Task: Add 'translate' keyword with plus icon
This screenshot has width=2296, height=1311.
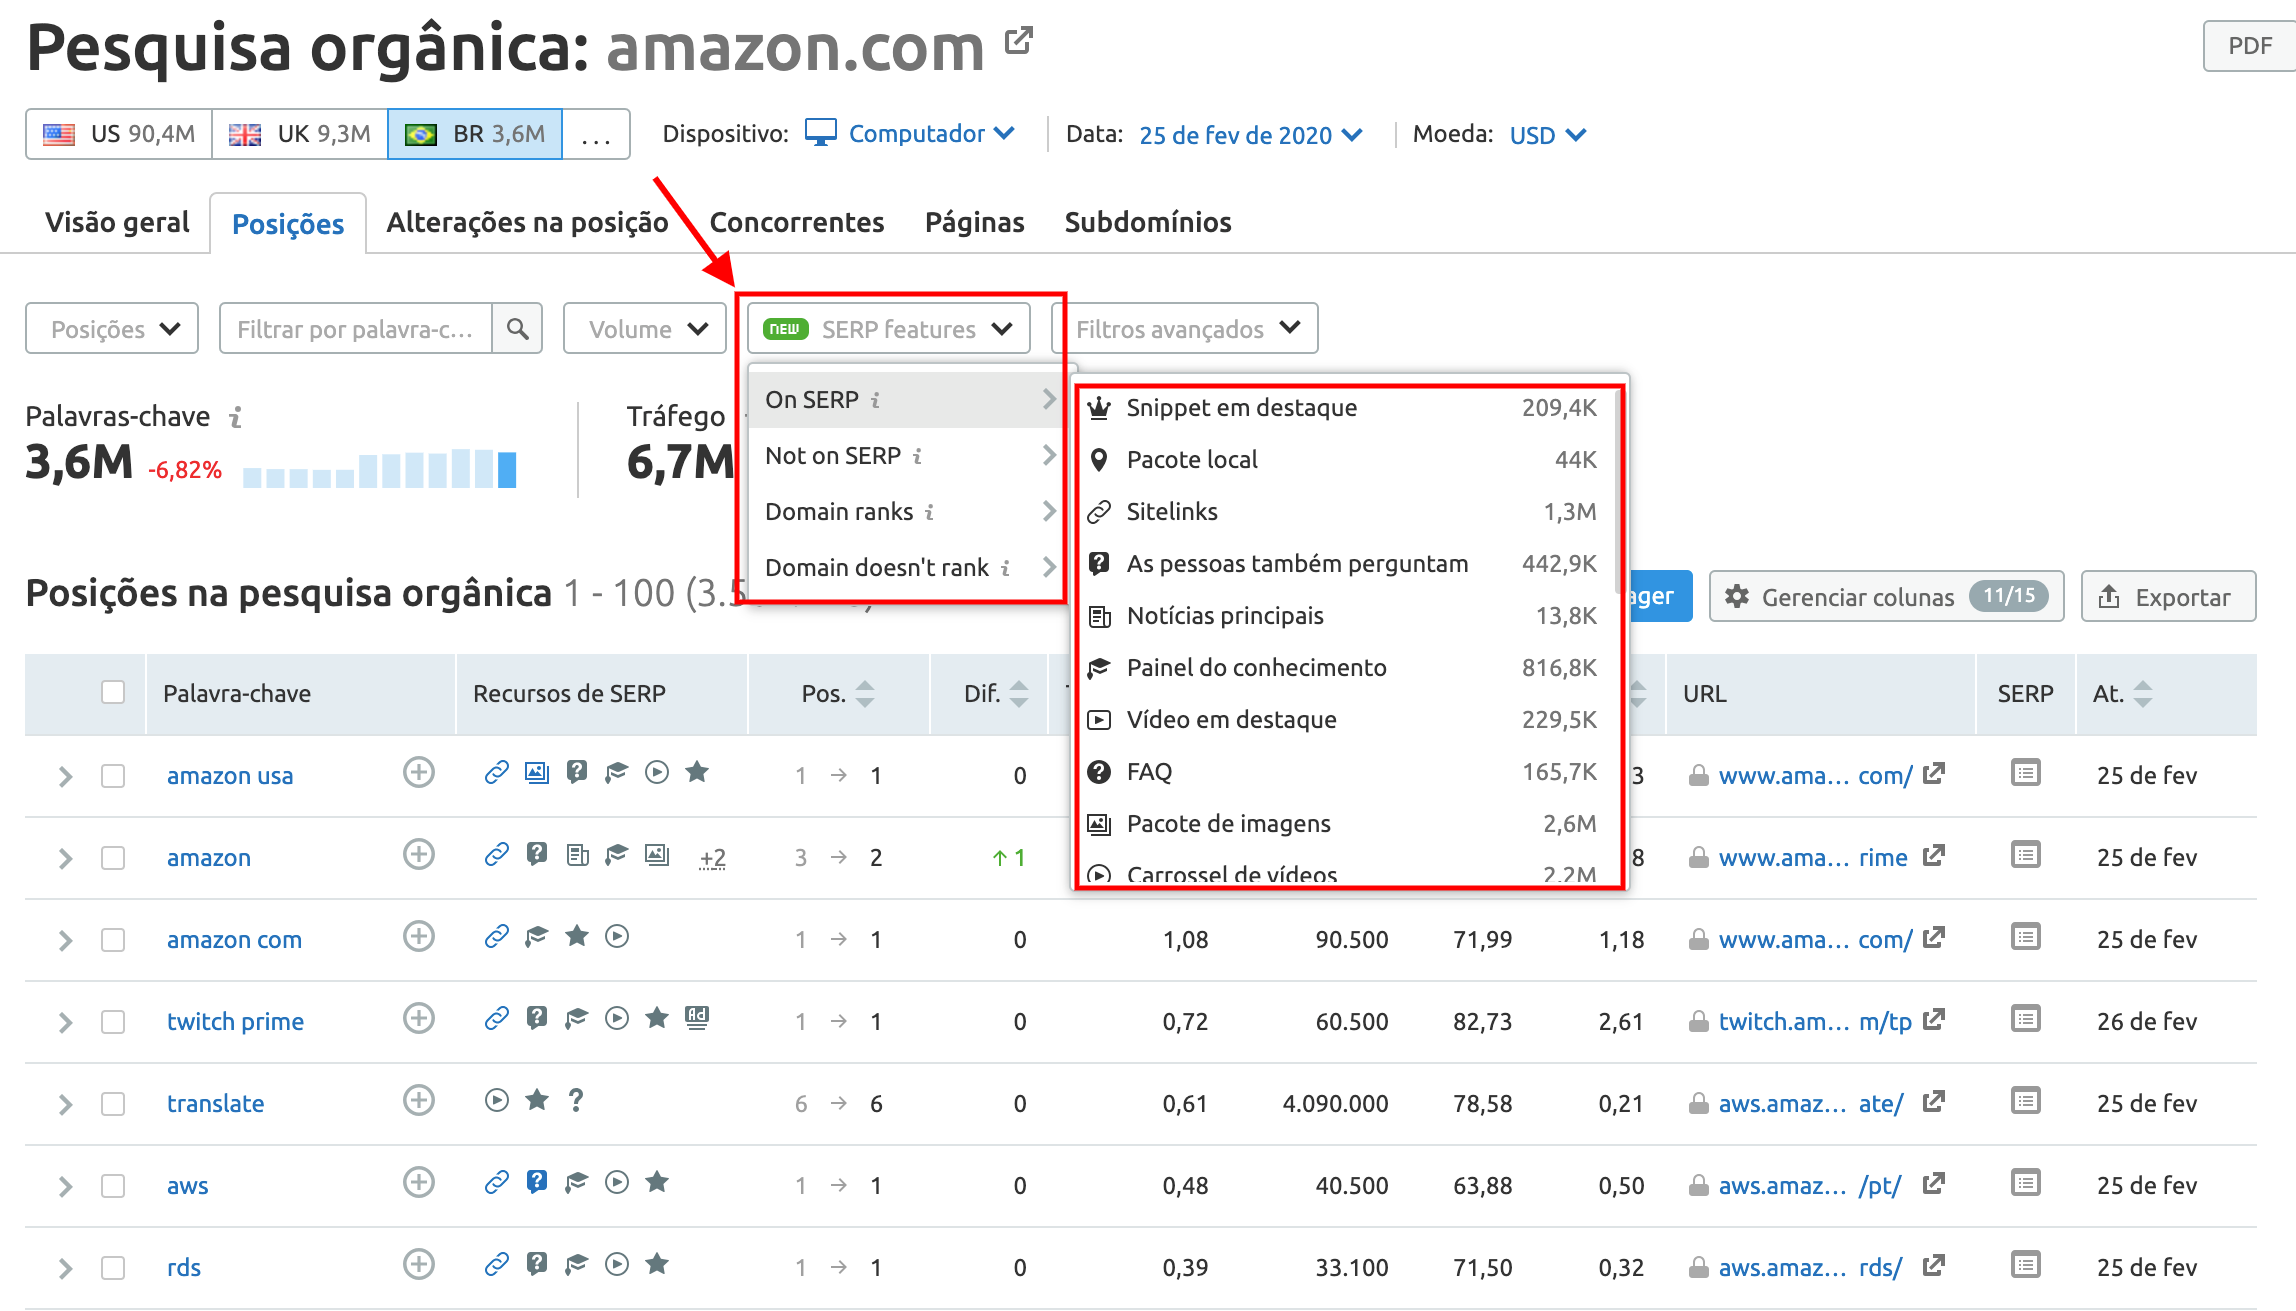Action: point(419,1101)
